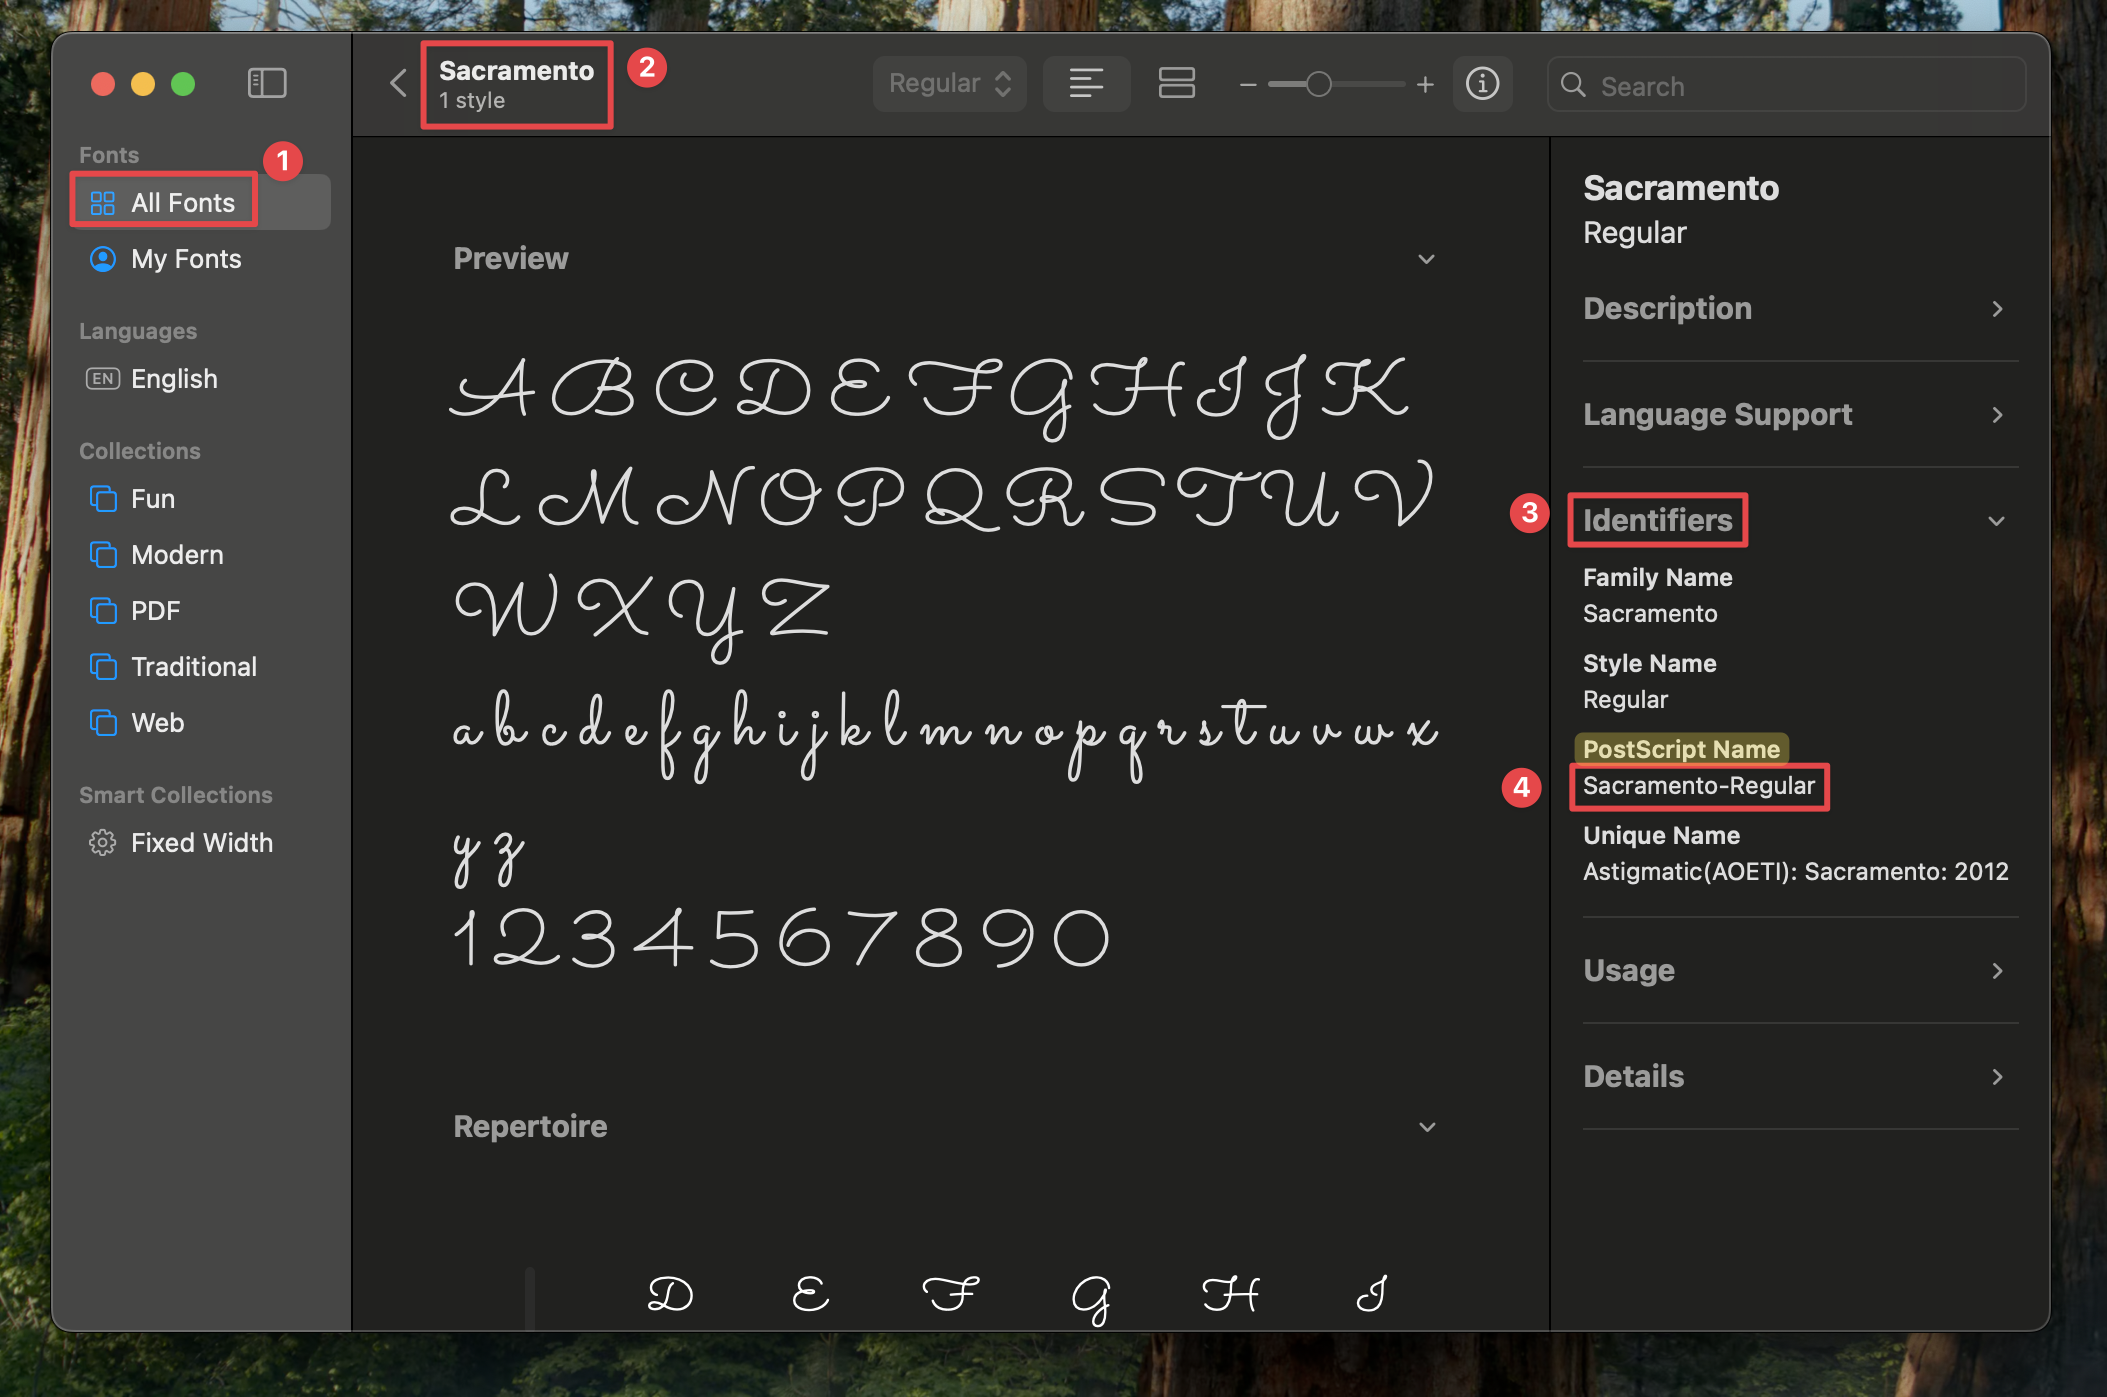Screen dimensions: 2107x1397
Task: Switch to the grid samples view
Action: pos(1176,84)
